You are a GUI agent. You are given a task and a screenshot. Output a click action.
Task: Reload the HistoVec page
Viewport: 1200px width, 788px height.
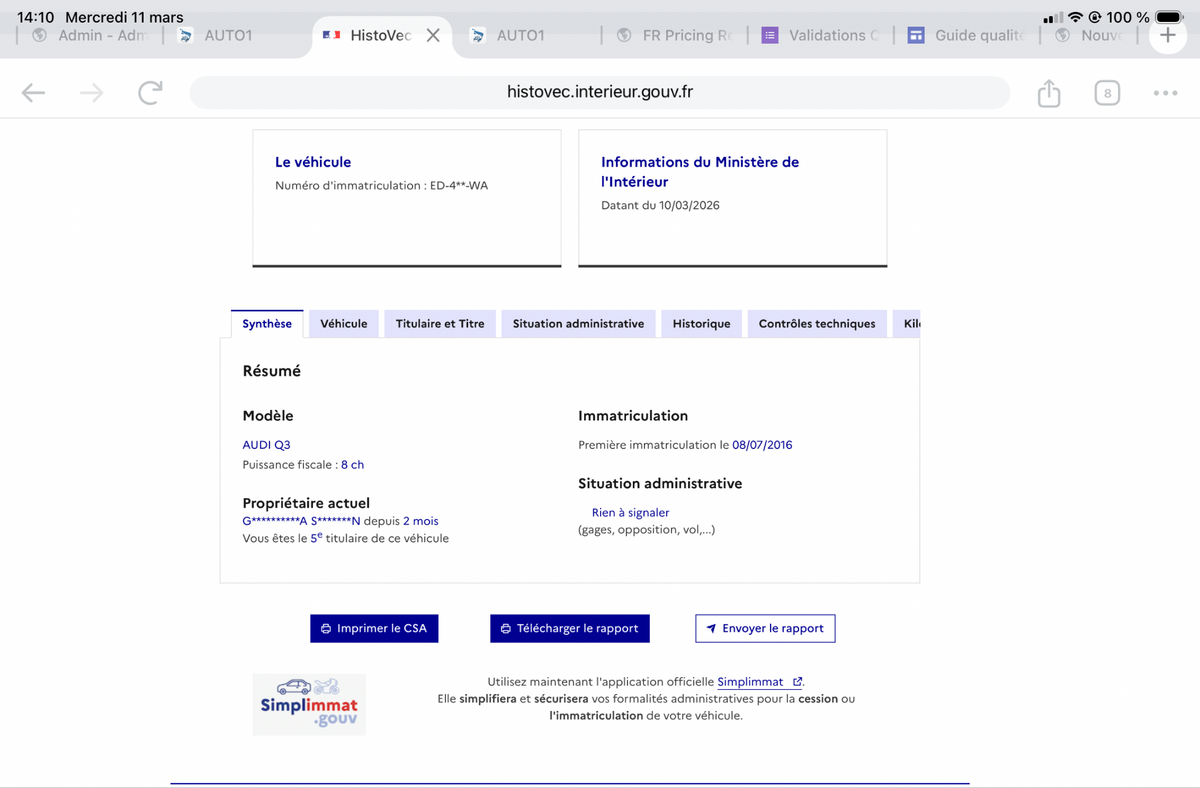pyautogui.click(x=150, y=93)
